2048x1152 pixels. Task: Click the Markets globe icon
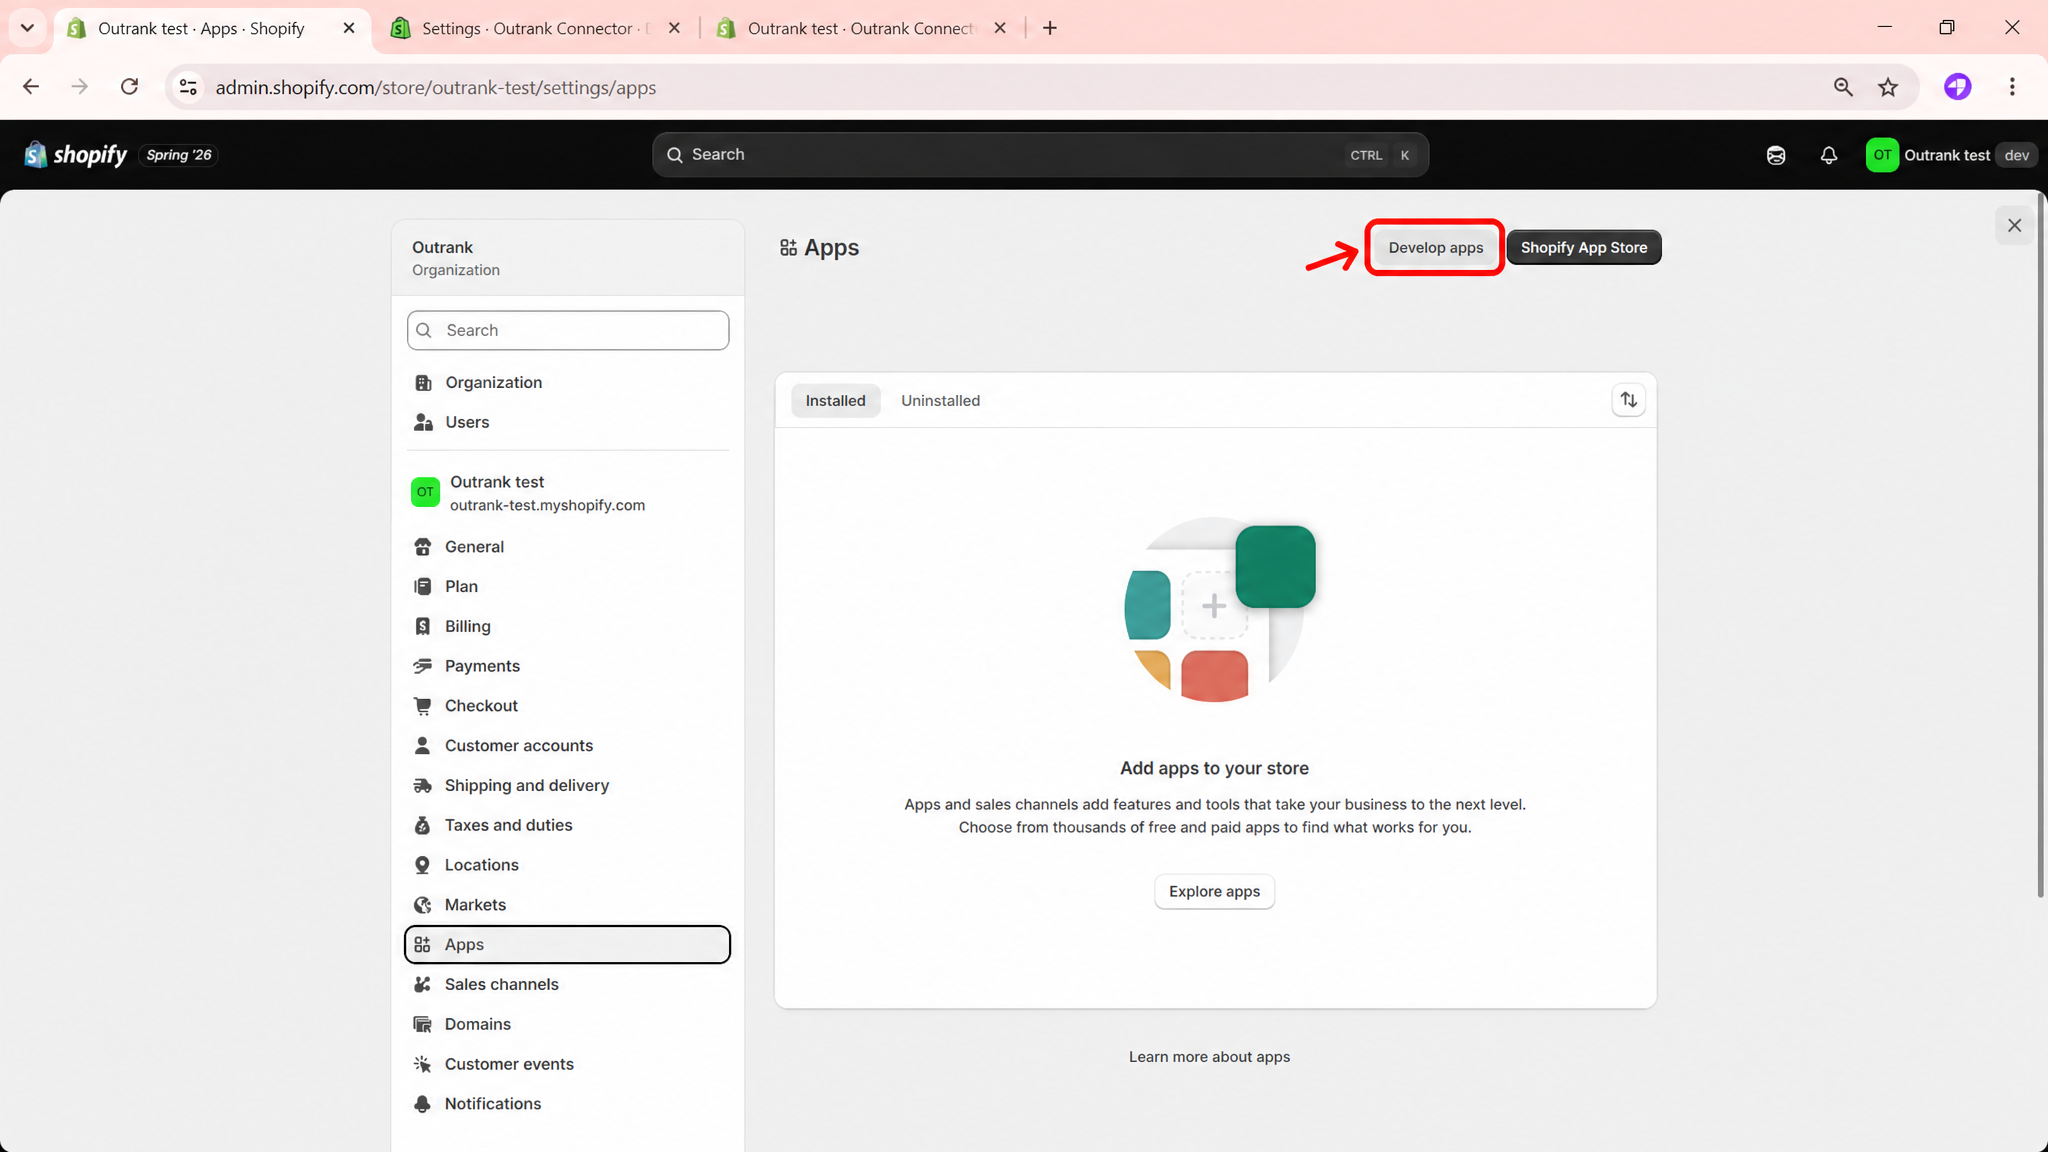[x=423, y=905]
